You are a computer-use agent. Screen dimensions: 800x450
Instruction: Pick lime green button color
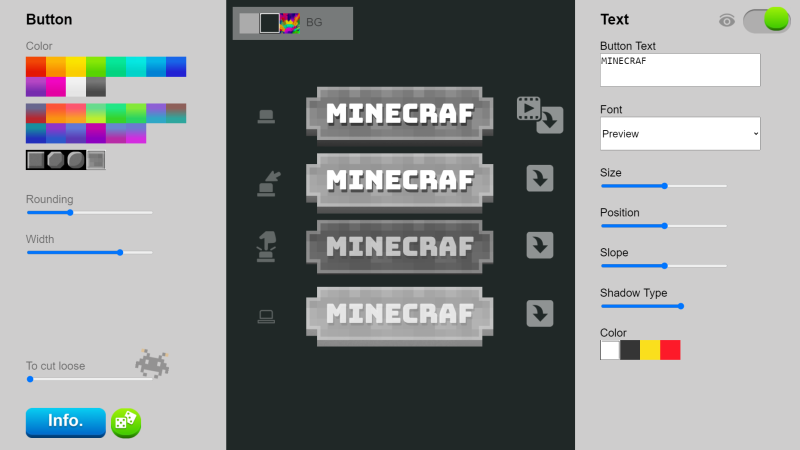[95, 67]
